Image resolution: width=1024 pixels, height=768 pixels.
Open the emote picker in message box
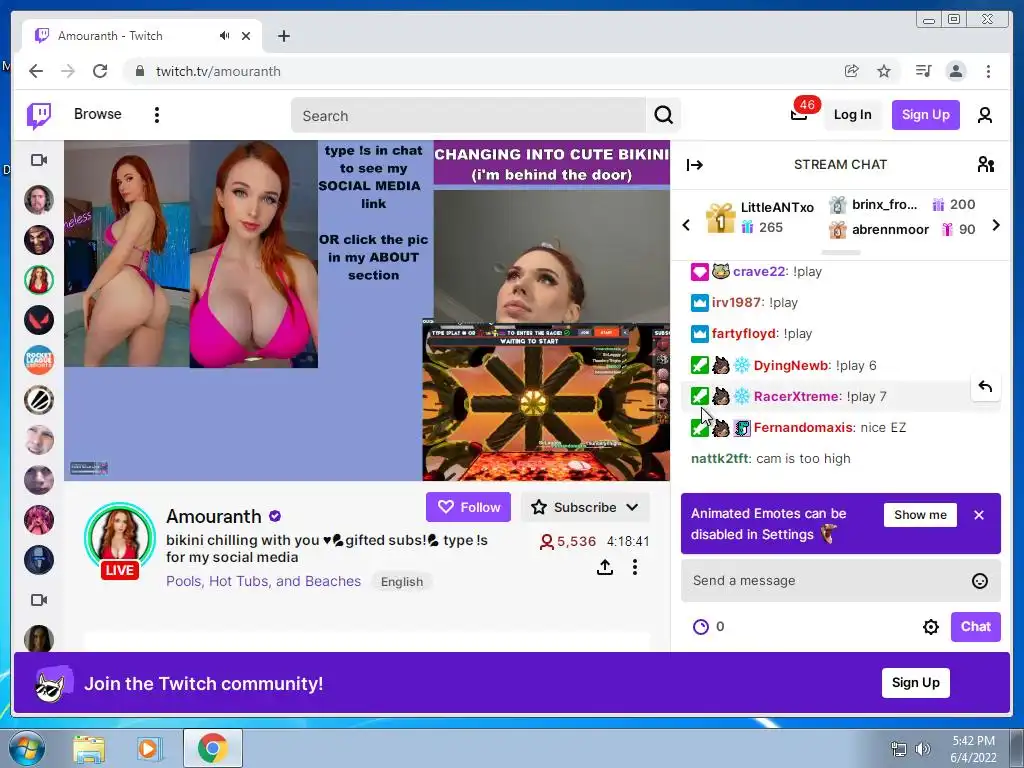[x=980, y=581]
